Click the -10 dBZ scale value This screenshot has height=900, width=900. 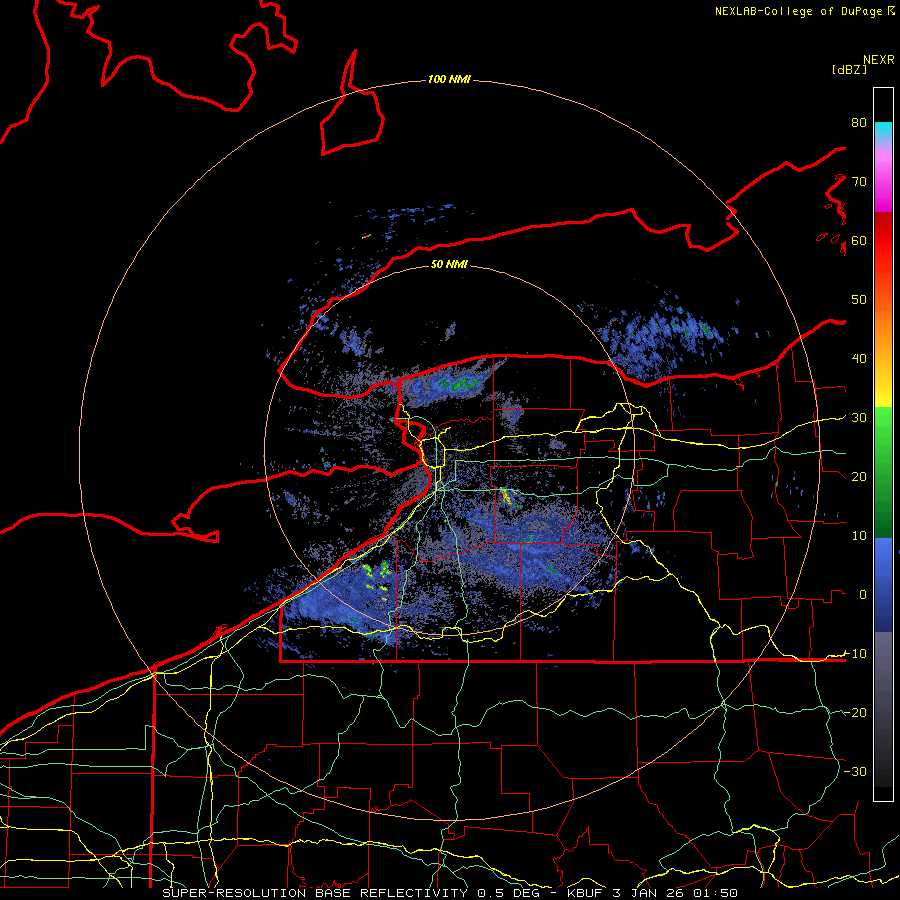point(855,654)
